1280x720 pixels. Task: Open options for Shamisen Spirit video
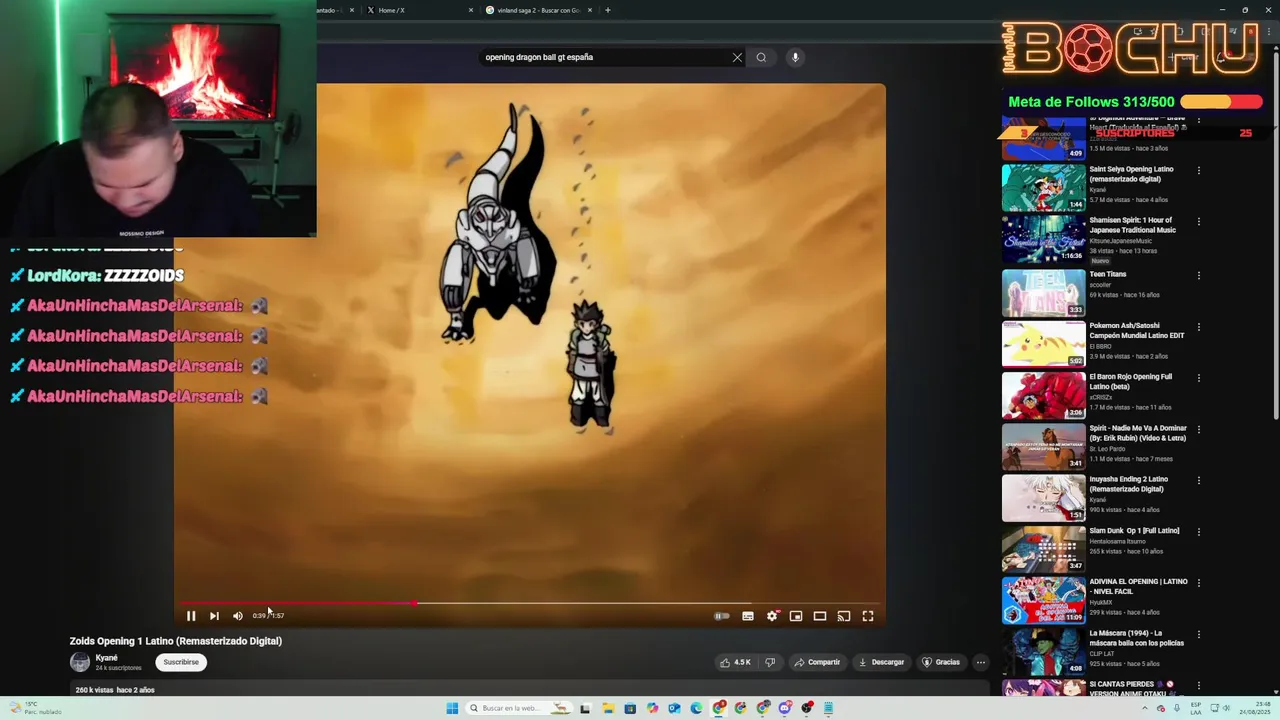click(1198, 222)
